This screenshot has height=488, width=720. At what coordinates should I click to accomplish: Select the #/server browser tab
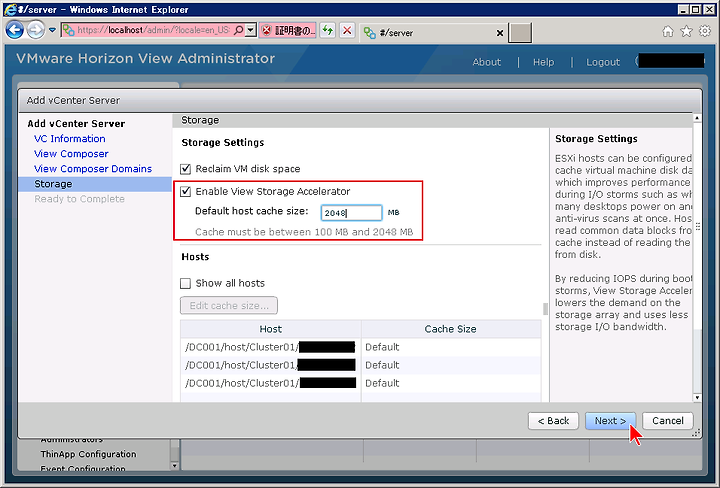pos(433,33)
